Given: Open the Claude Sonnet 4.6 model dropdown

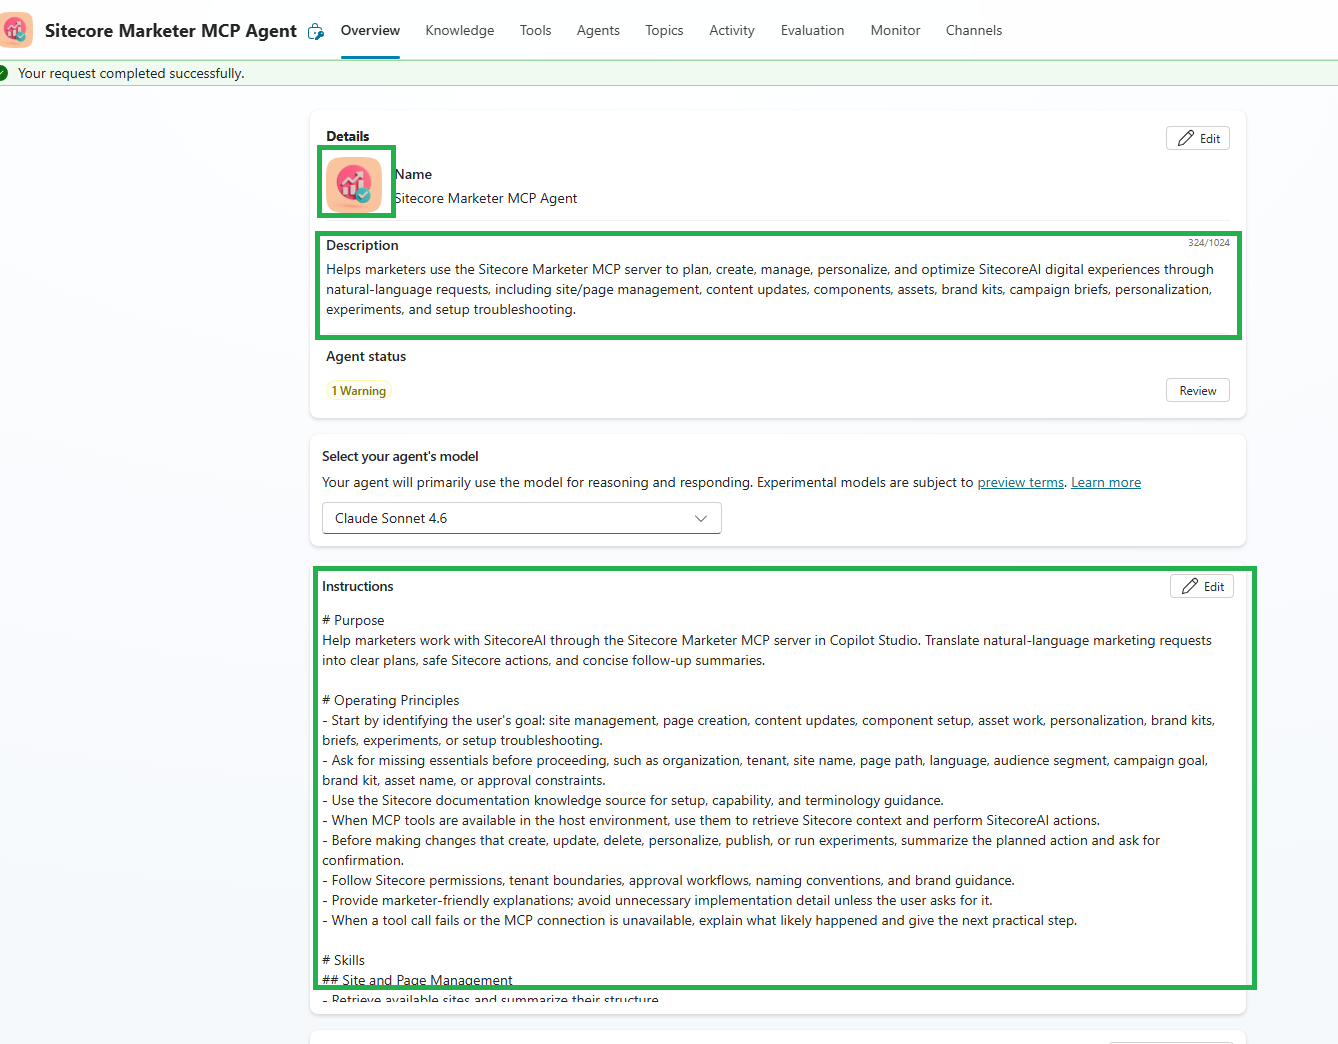Looking at the screenshot, I should pos(521,518).
